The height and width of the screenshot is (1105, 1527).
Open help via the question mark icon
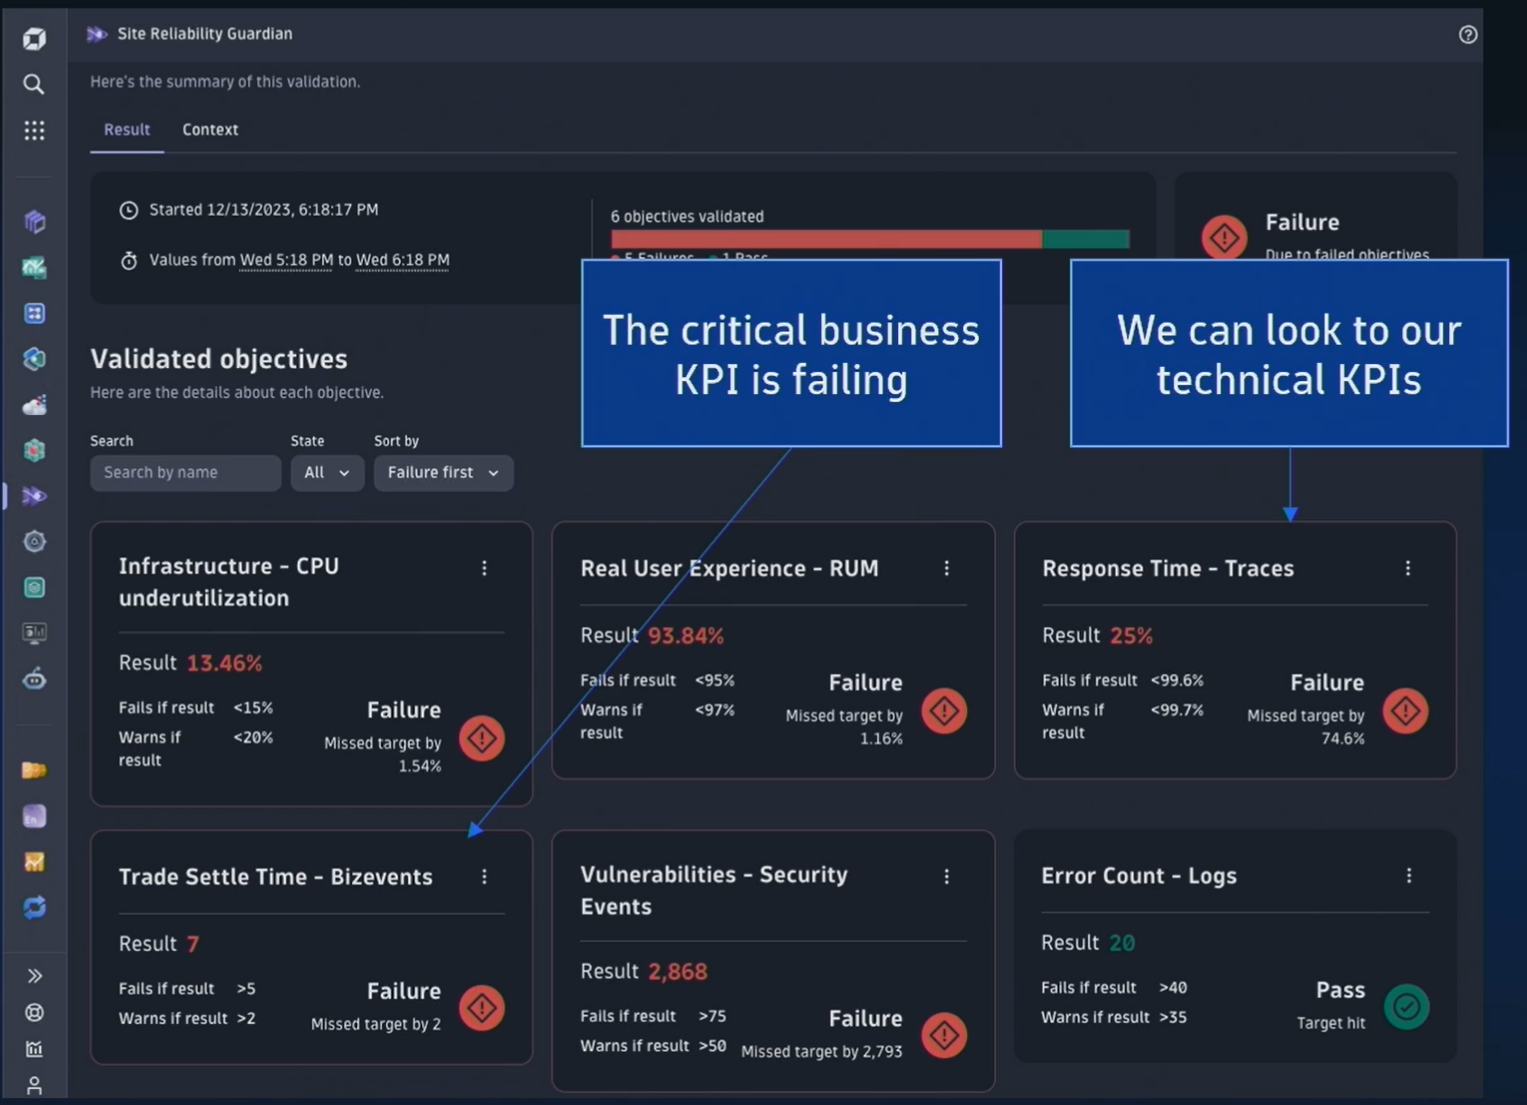(1467, 34)
